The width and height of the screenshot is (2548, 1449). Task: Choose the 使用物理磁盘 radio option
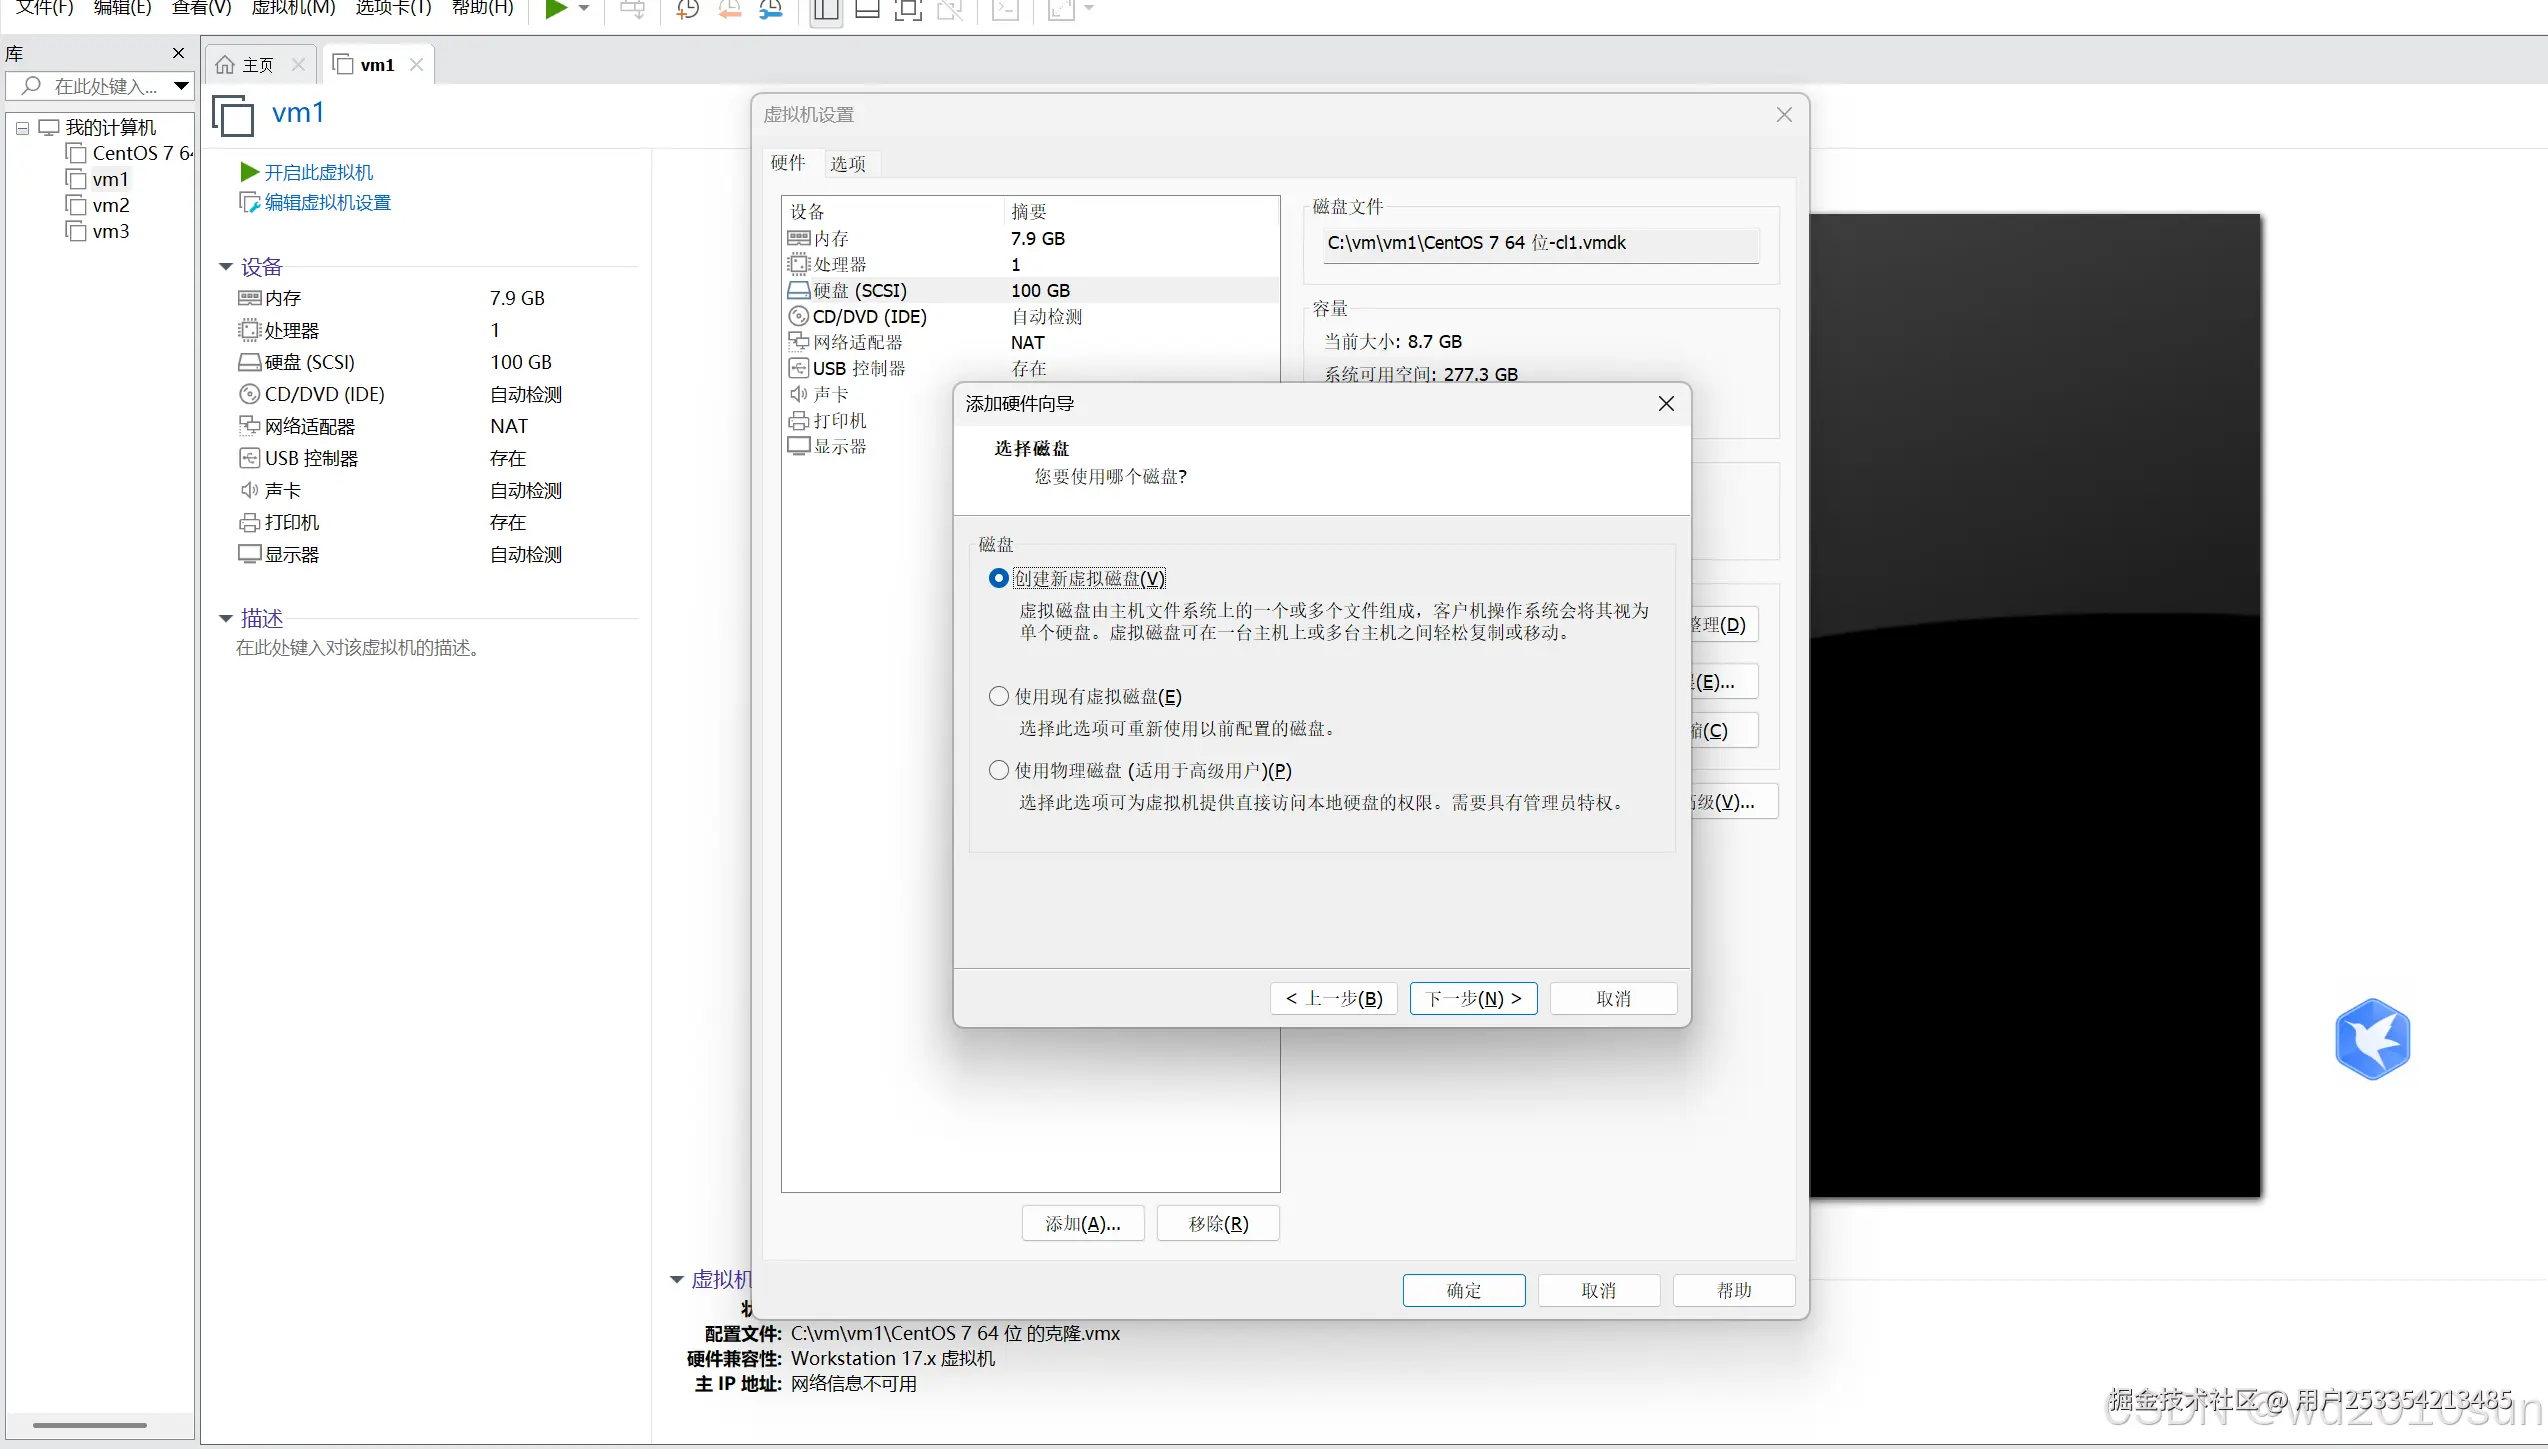998,770
